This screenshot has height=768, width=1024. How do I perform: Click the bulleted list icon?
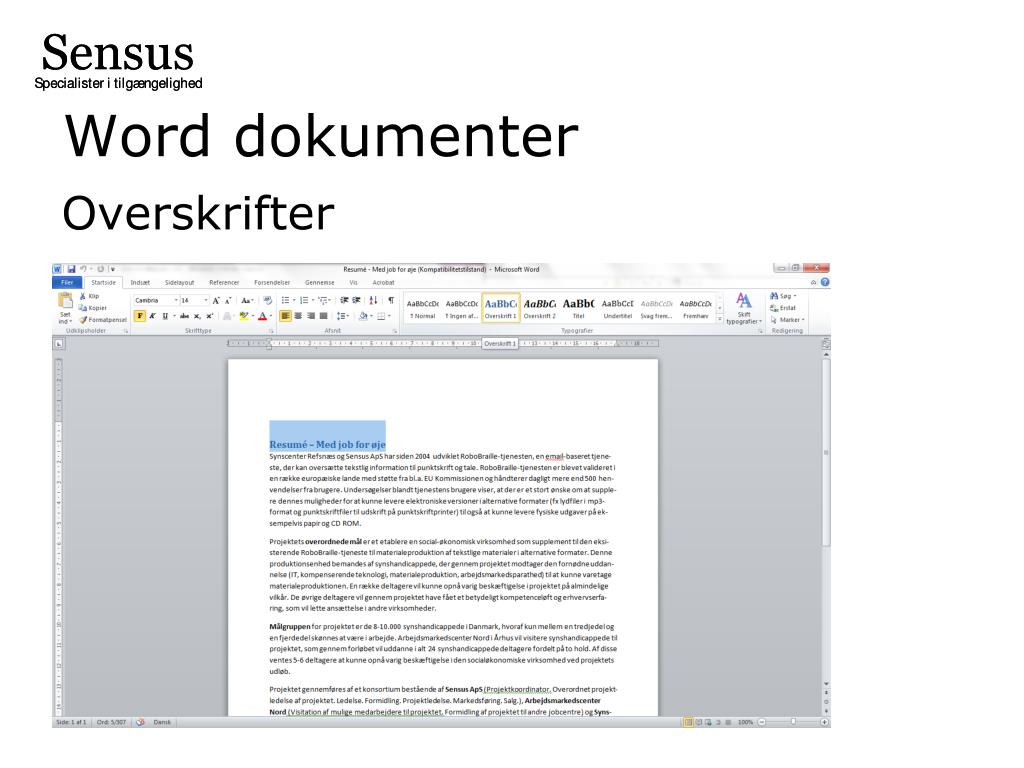(285, 300)
